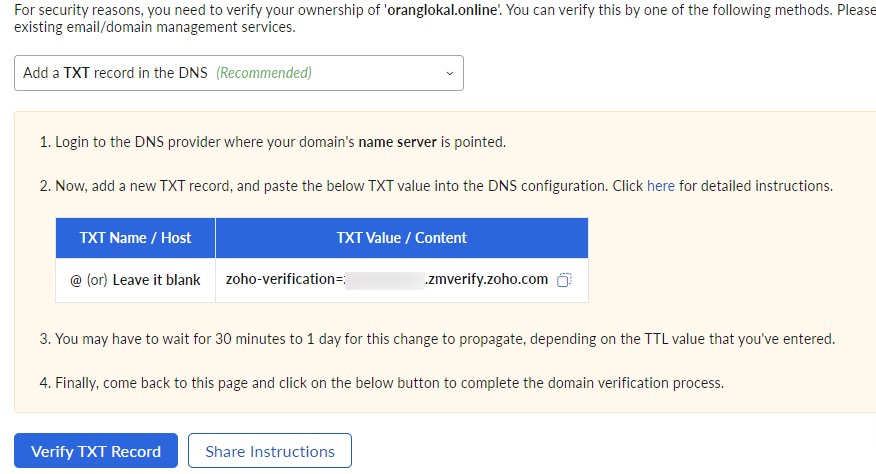Click the green "(Recommended)" label
This screenshot has width=876, height=474.
264,73
